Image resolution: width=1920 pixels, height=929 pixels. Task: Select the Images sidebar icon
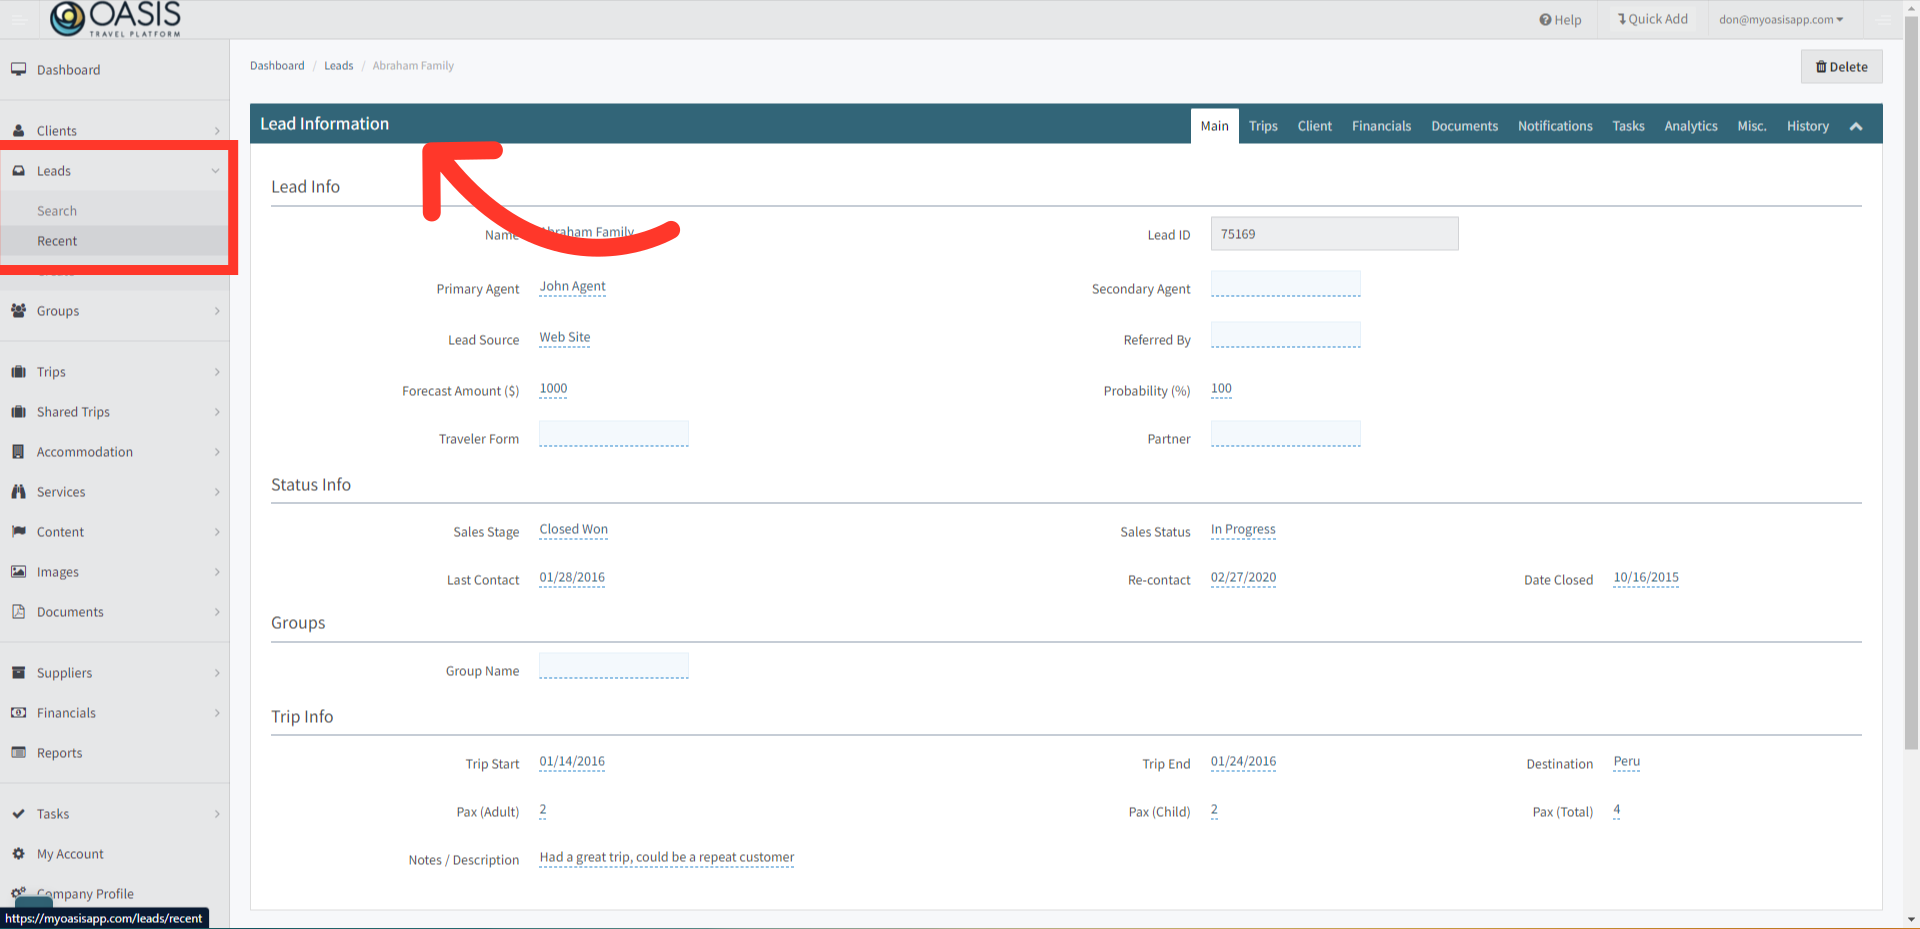19,571
